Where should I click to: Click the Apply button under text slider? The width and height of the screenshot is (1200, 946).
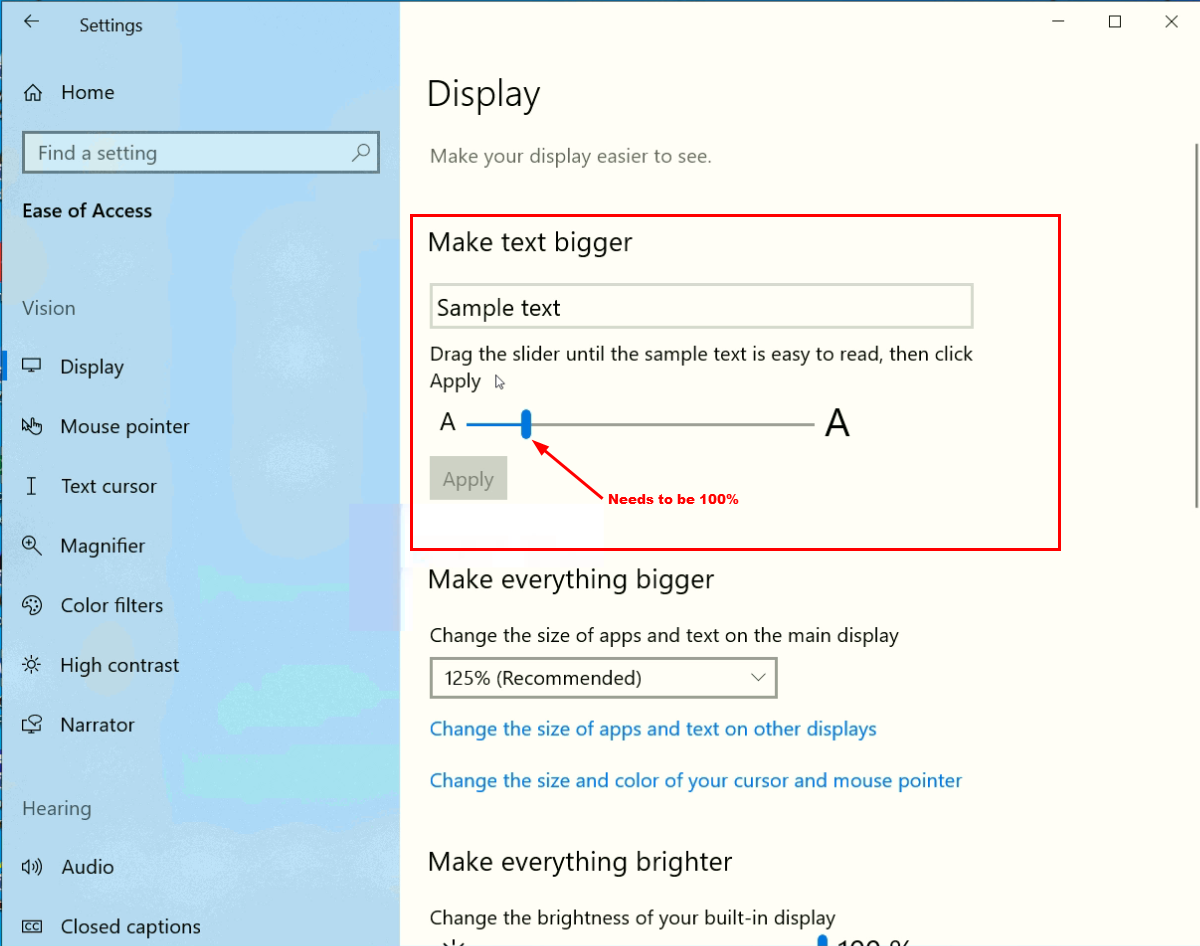pyautogui.click(x=468, y=479)
